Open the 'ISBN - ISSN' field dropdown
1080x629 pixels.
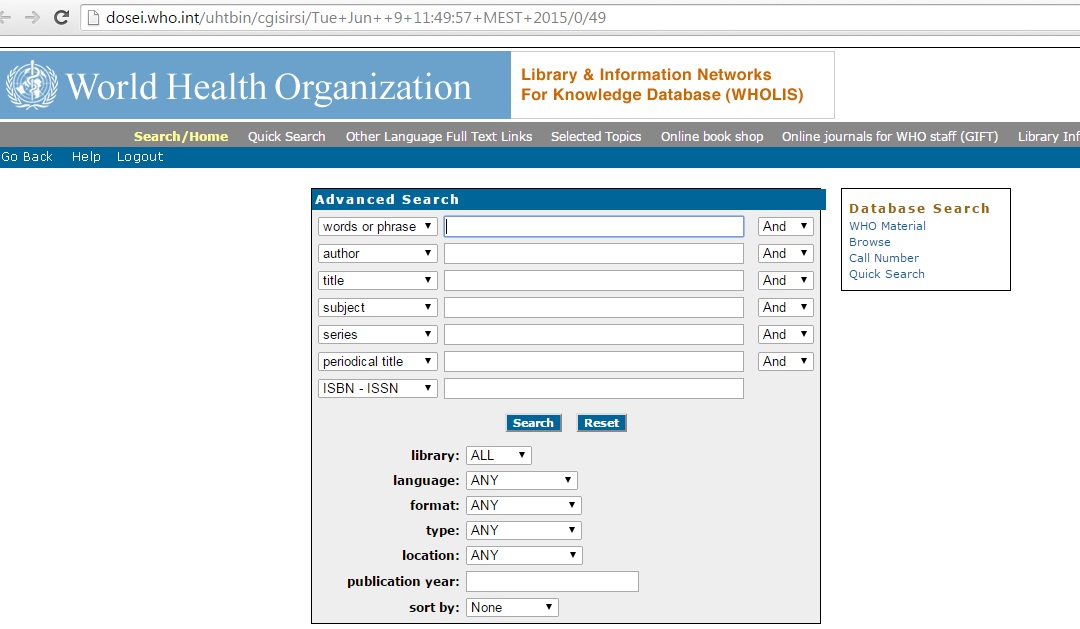click(x=377, y=388)
